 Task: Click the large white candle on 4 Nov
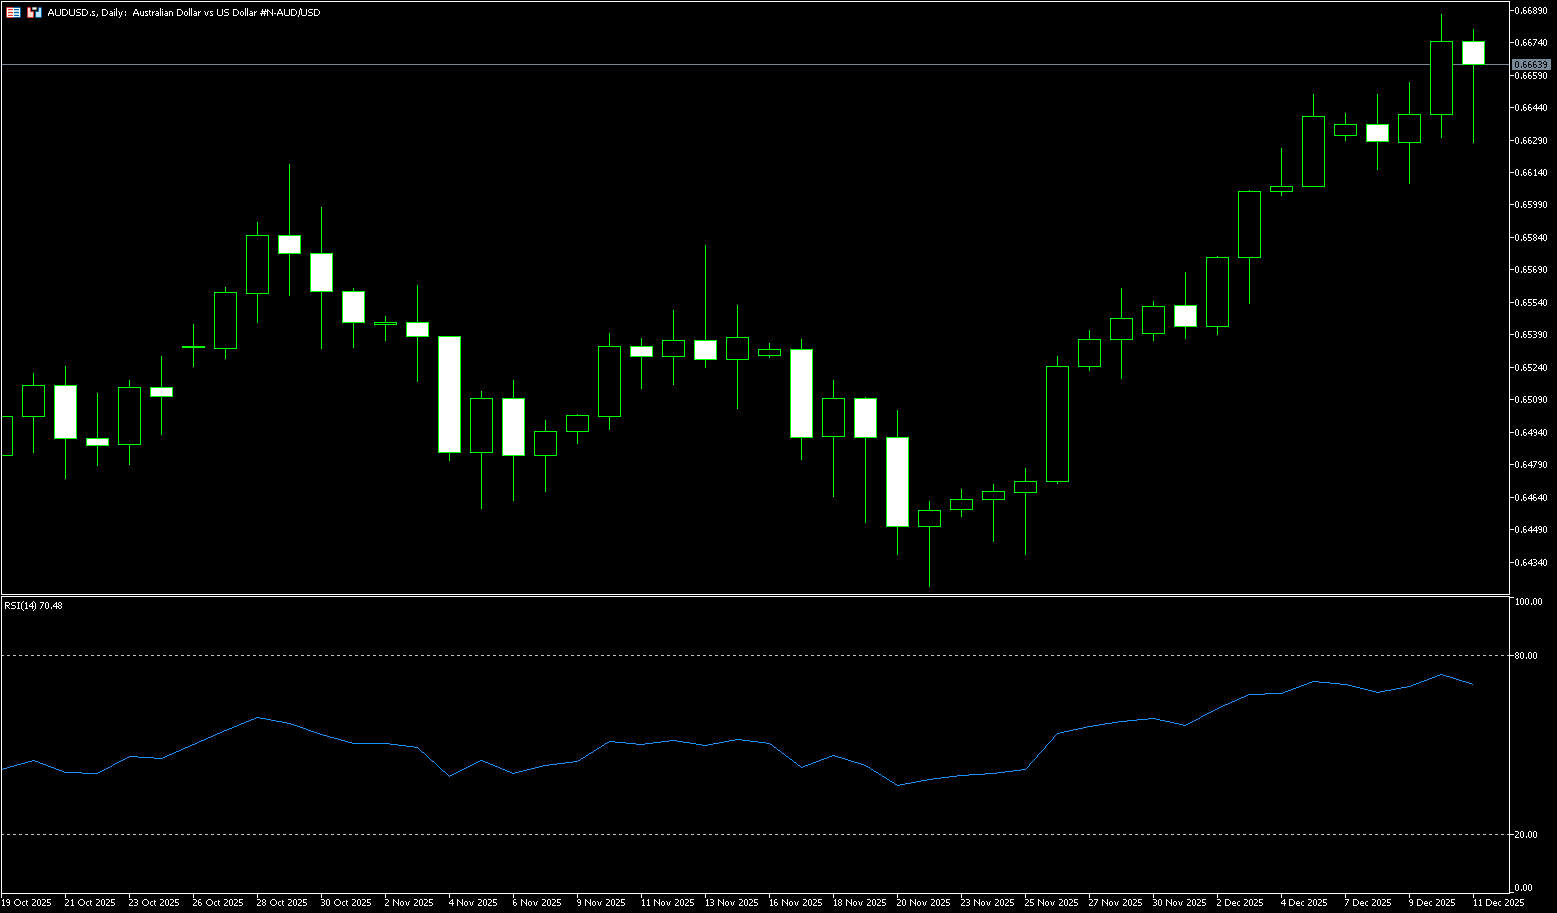pos(449,394)
